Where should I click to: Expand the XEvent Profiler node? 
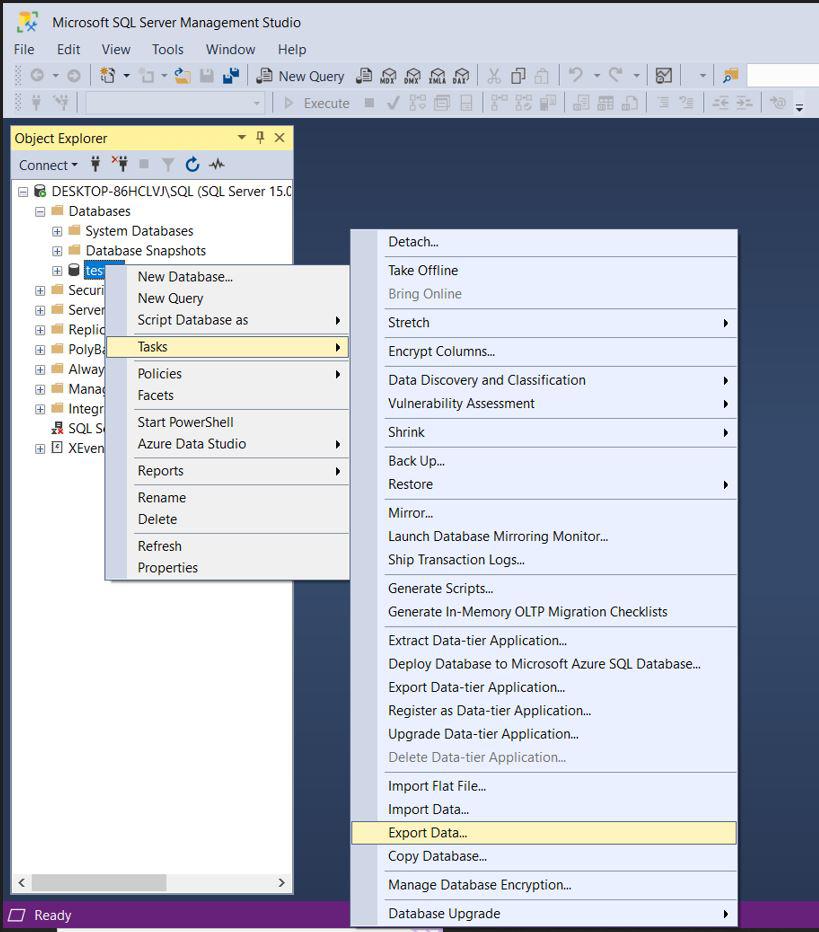pyautogui.click(x=40, y=448)
